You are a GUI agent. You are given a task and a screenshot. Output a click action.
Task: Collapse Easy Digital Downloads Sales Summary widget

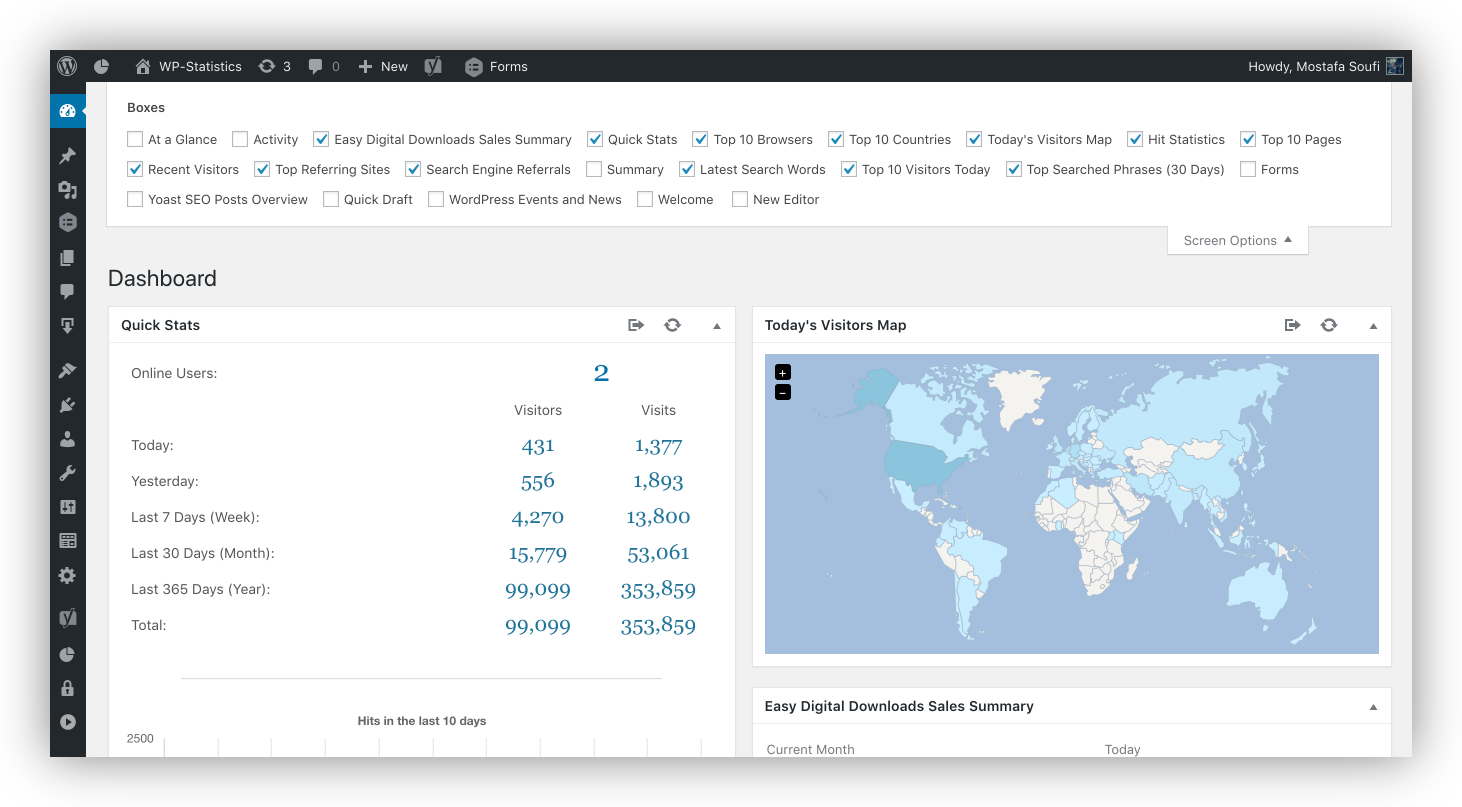(x=1373, y=707)
